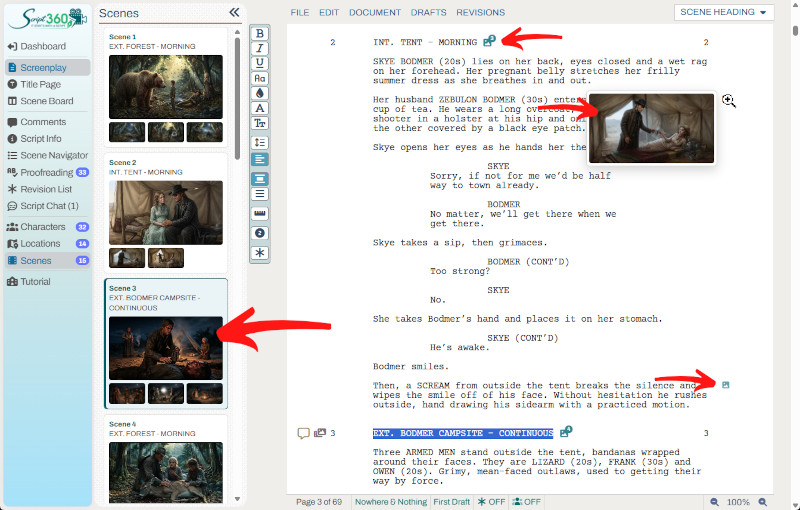Click the asterisk revision mark tool
Image resolution: width=800 pixels, height=510 pixels.
point(260,253)
